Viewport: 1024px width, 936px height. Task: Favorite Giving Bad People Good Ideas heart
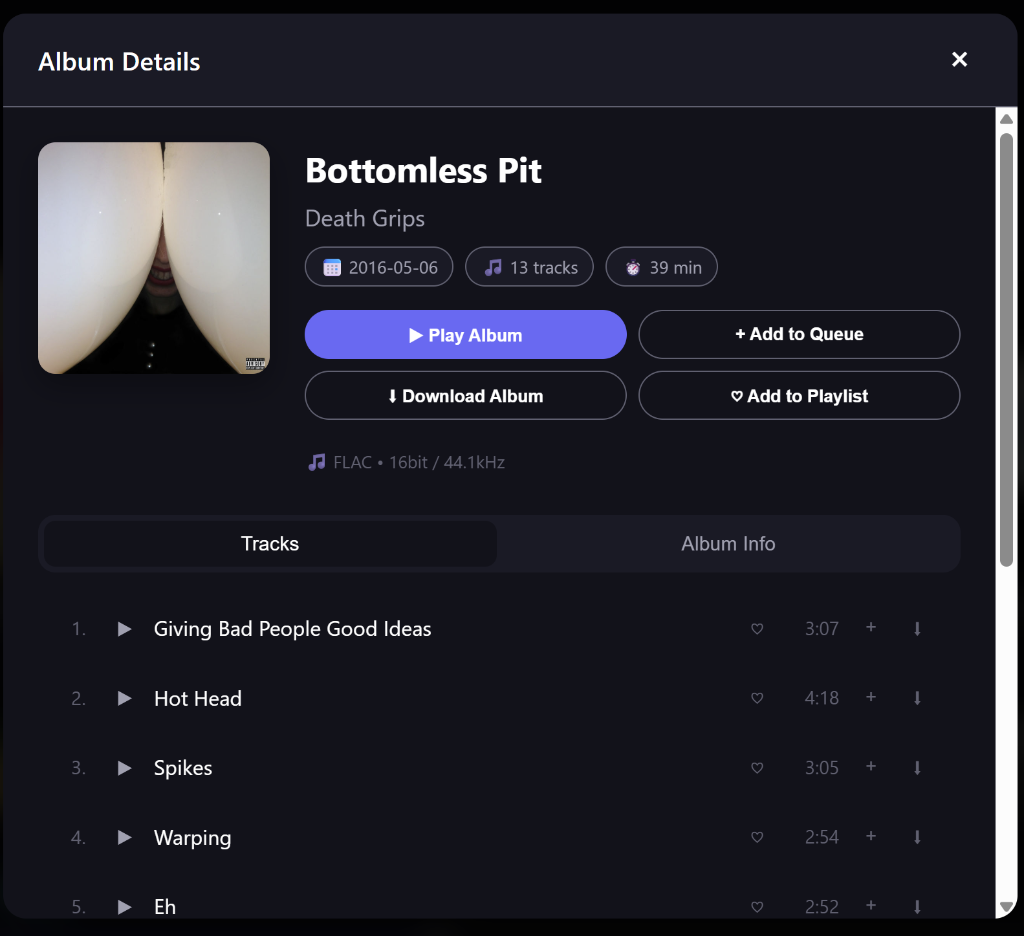tap(757, 629)
